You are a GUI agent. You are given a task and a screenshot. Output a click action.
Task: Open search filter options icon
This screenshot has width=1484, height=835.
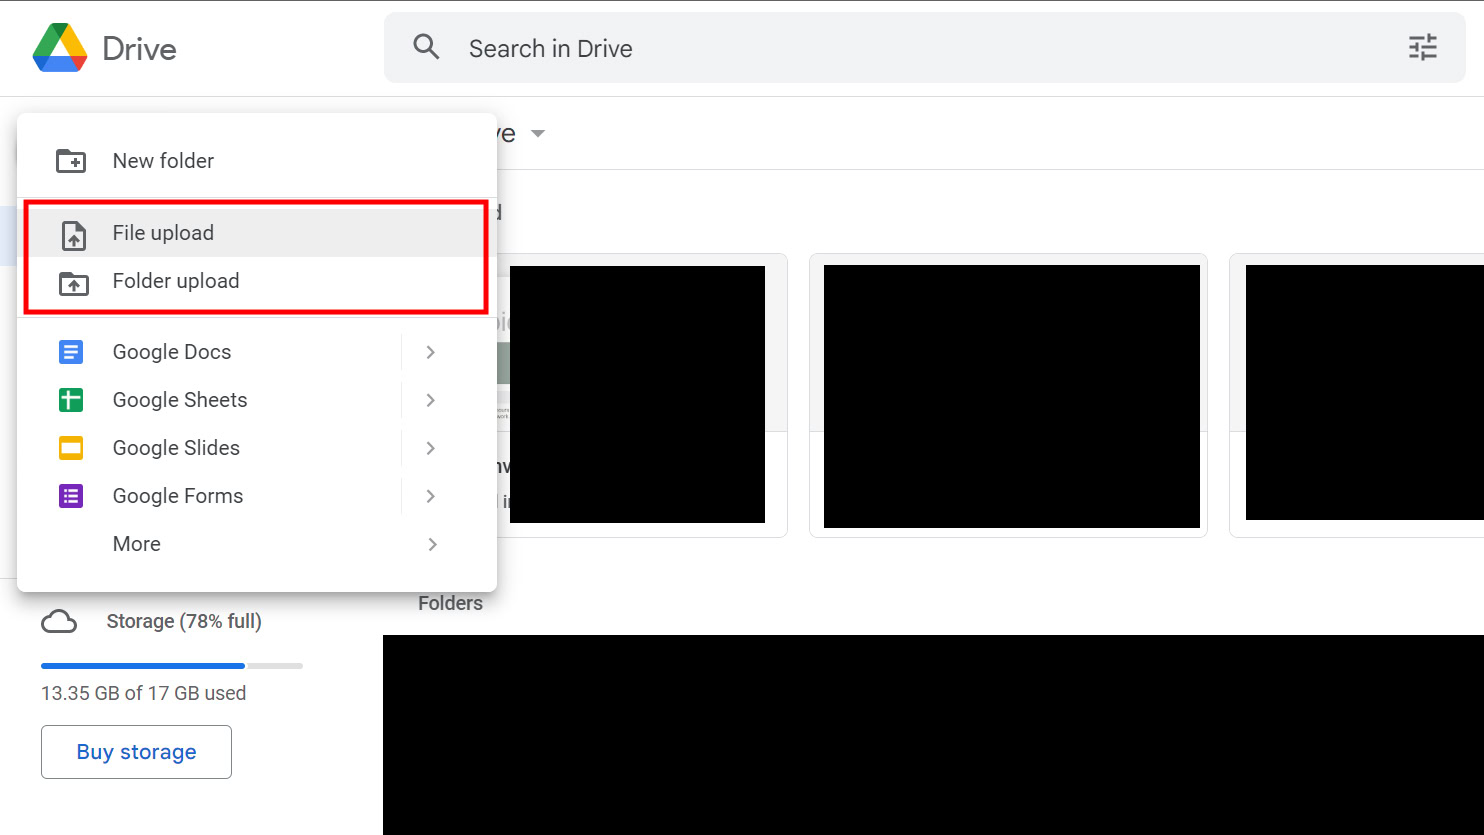[x=1422, y=47]
